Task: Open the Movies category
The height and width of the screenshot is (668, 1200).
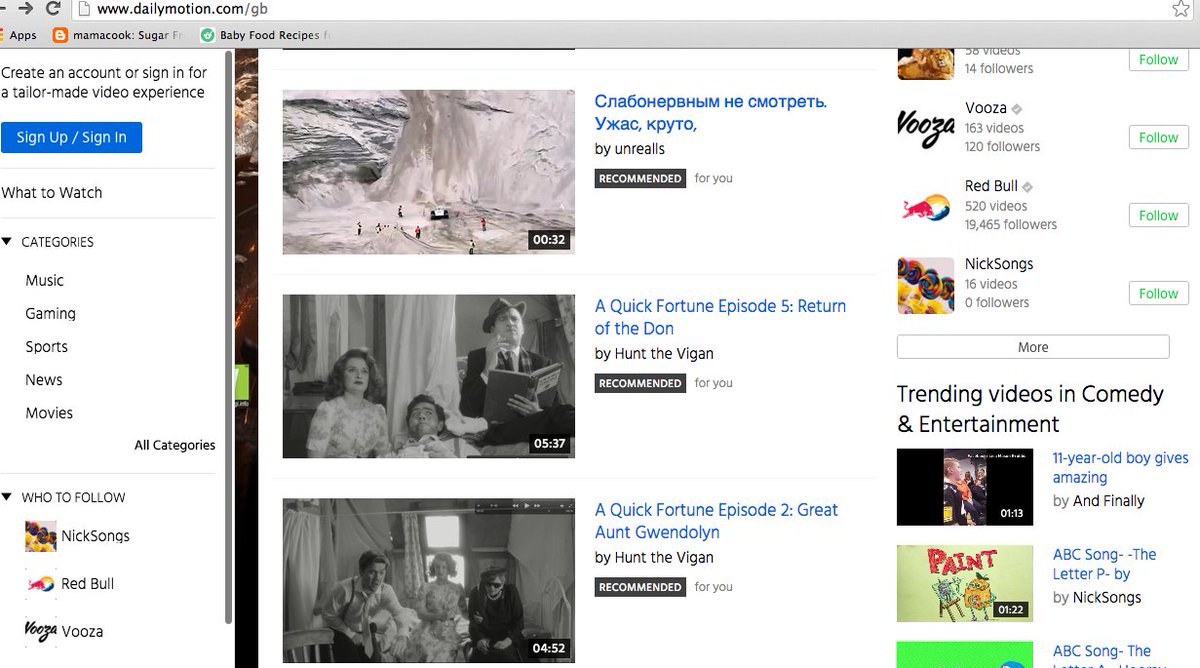Action: [49, 412]
